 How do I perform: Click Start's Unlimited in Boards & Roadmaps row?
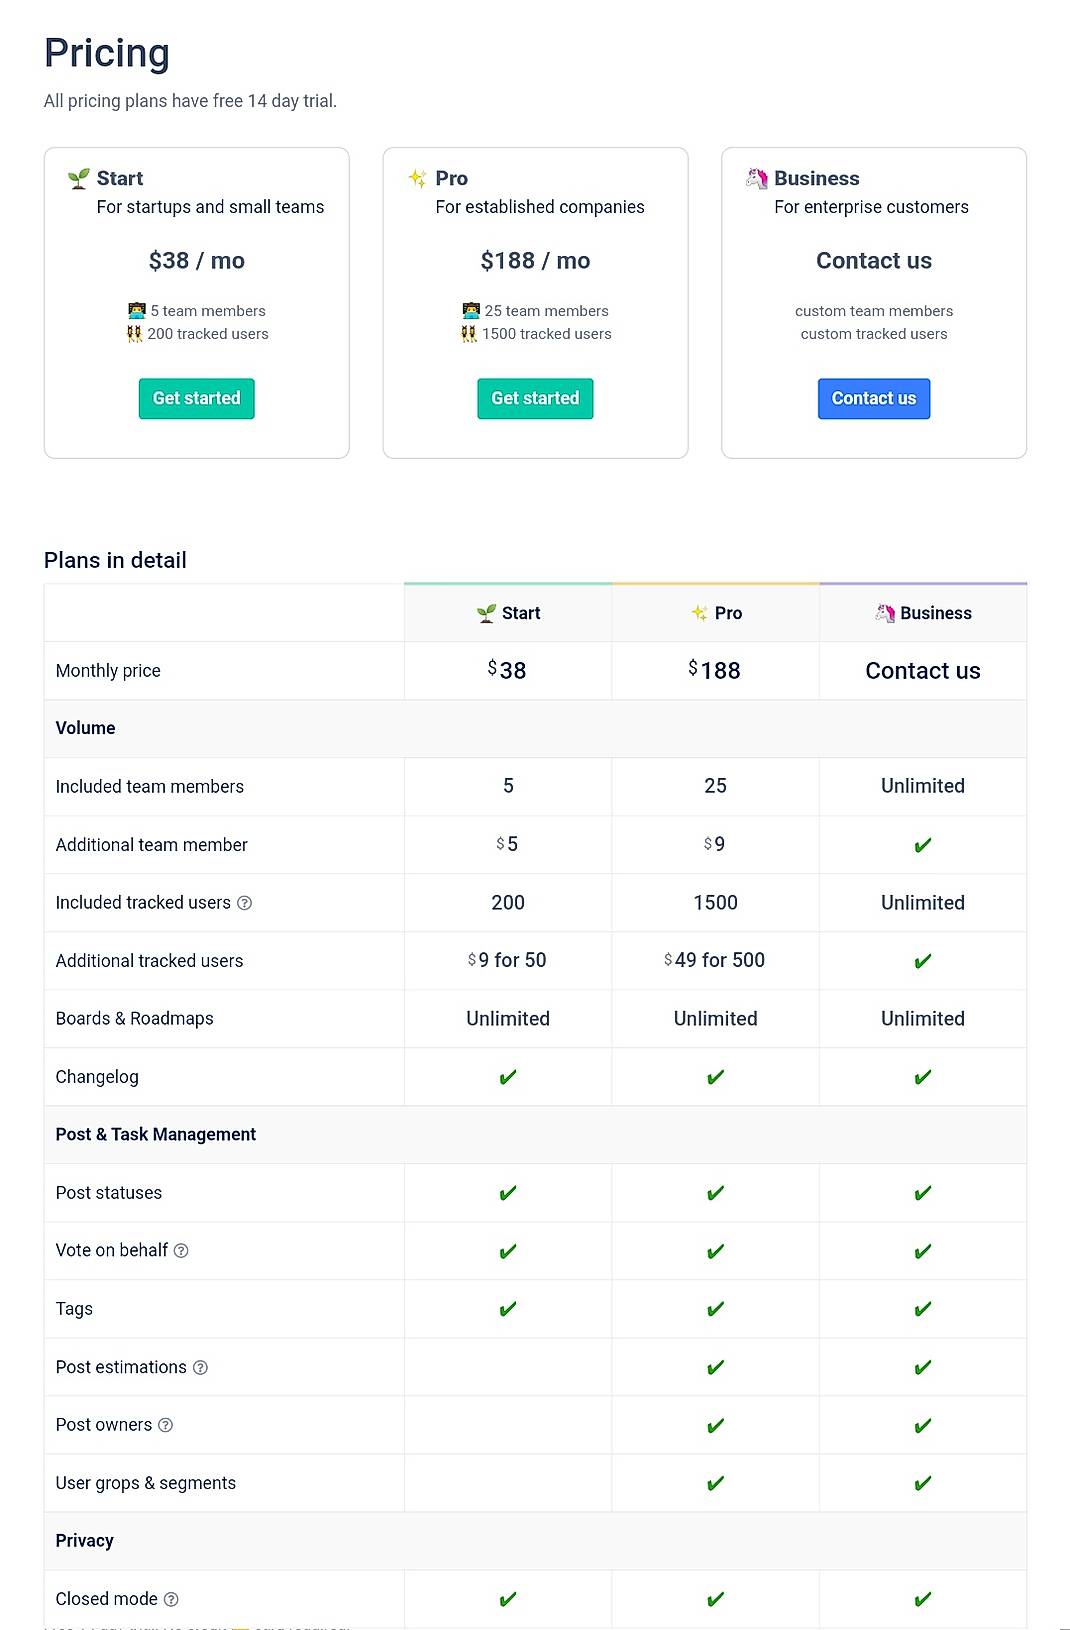[x=508, y=1019]
